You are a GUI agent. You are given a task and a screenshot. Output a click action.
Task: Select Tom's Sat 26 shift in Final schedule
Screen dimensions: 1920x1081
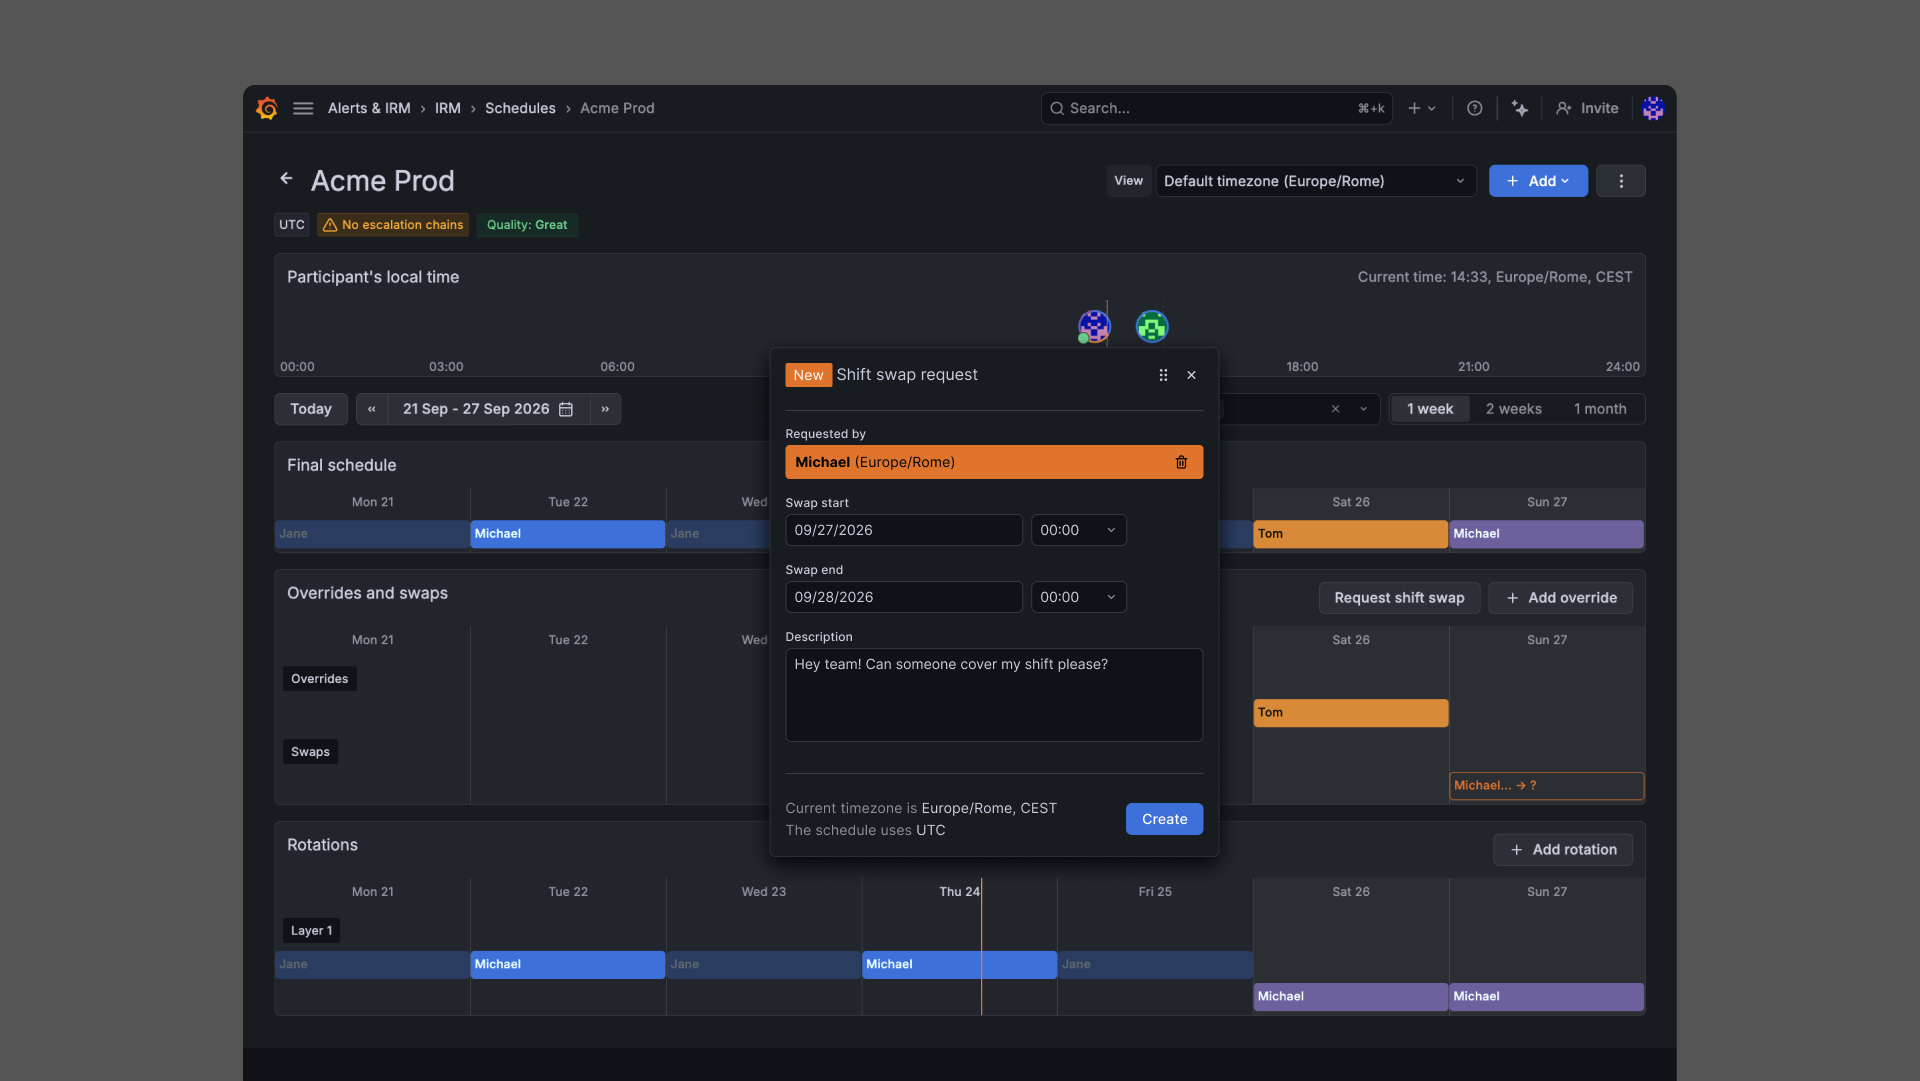click(x=1350, y=534)
